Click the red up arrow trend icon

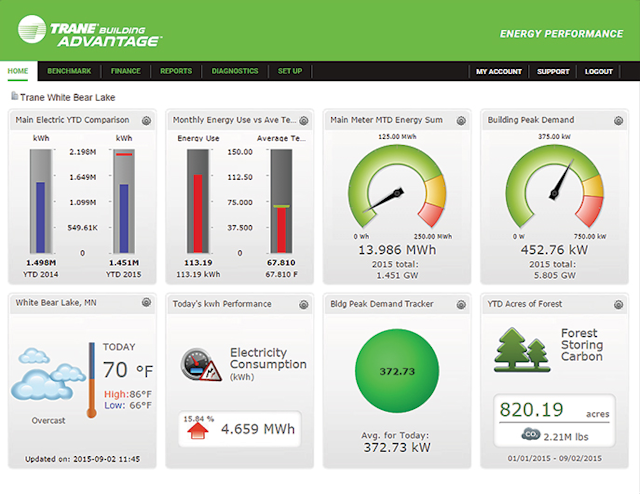198,431
